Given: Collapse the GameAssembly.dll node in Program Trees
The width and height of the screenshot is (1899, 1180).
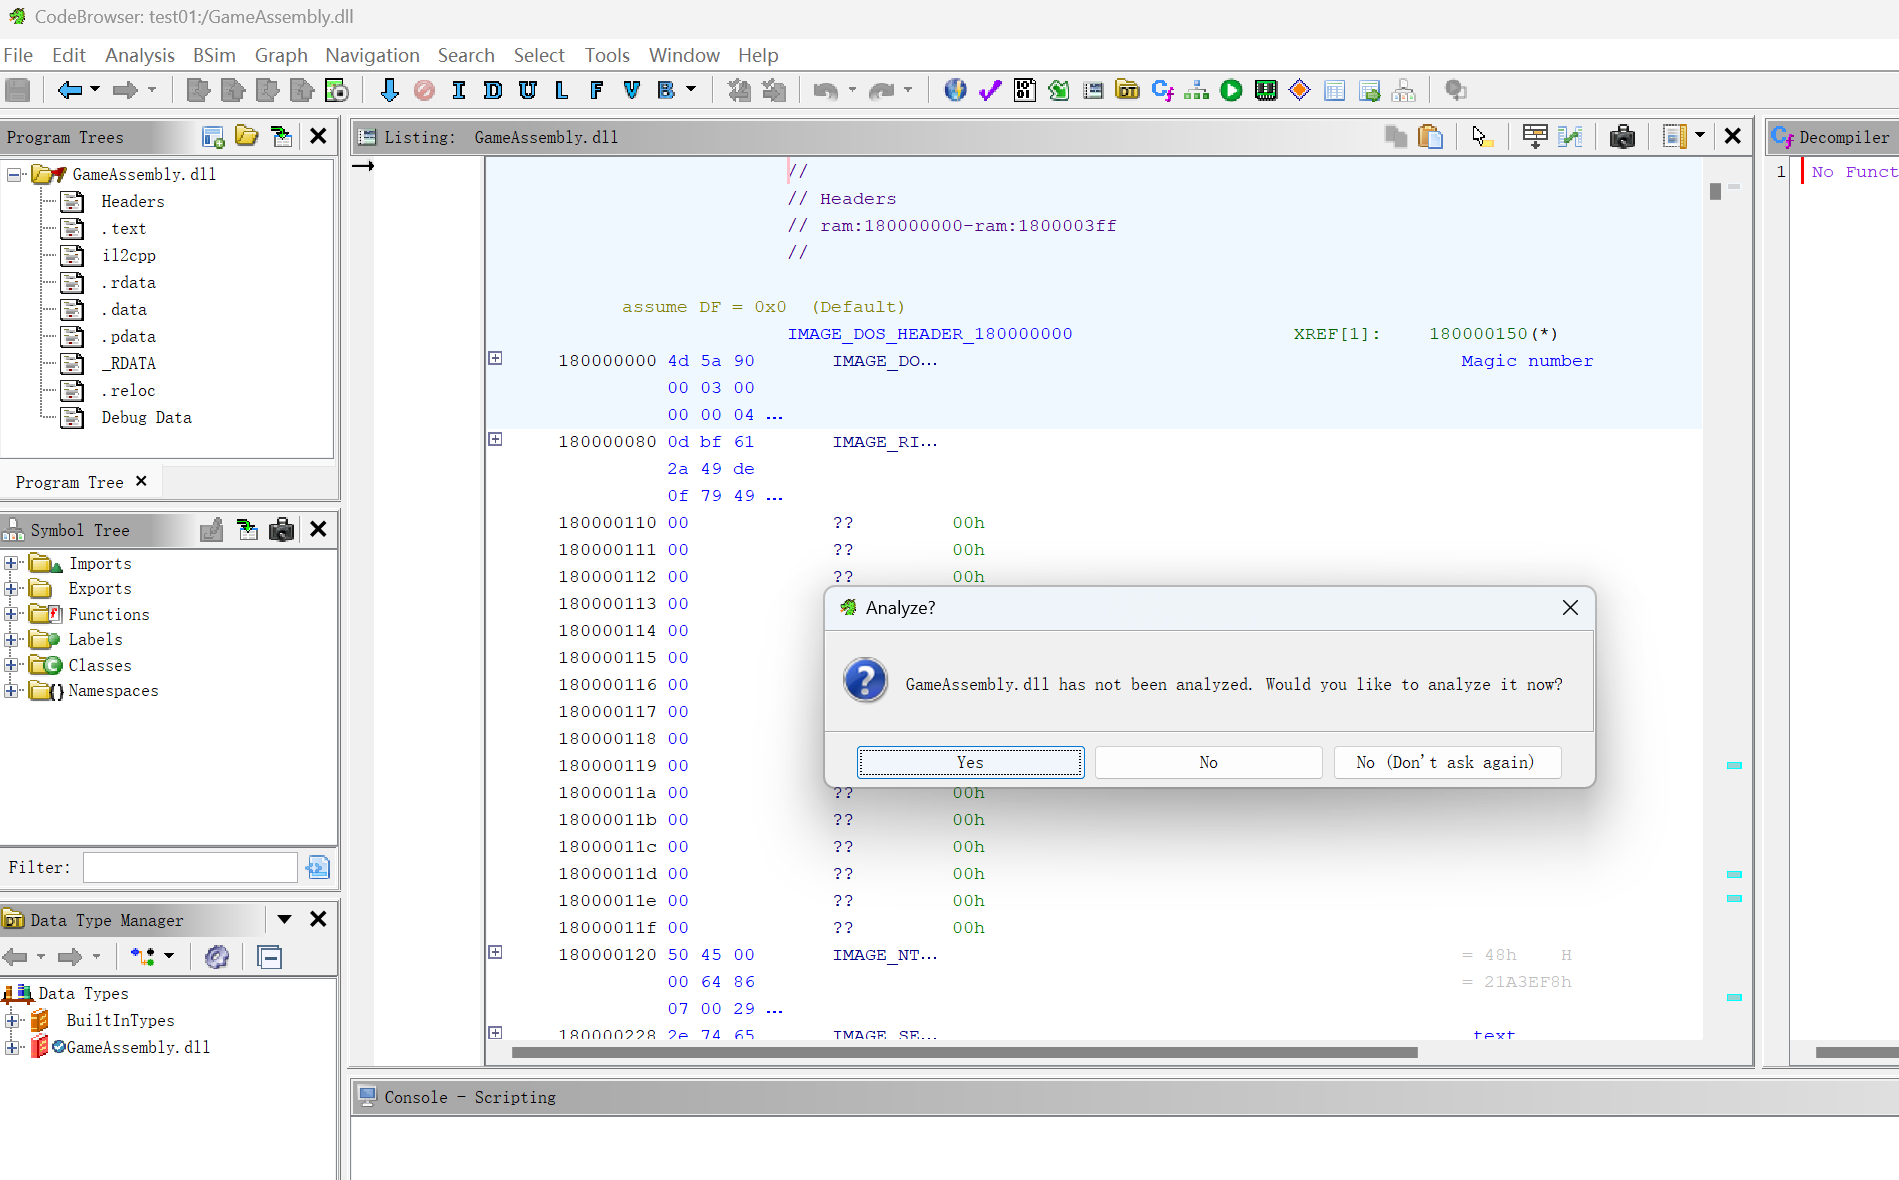Looking at the screenshot, I should (x=14, y=174).
